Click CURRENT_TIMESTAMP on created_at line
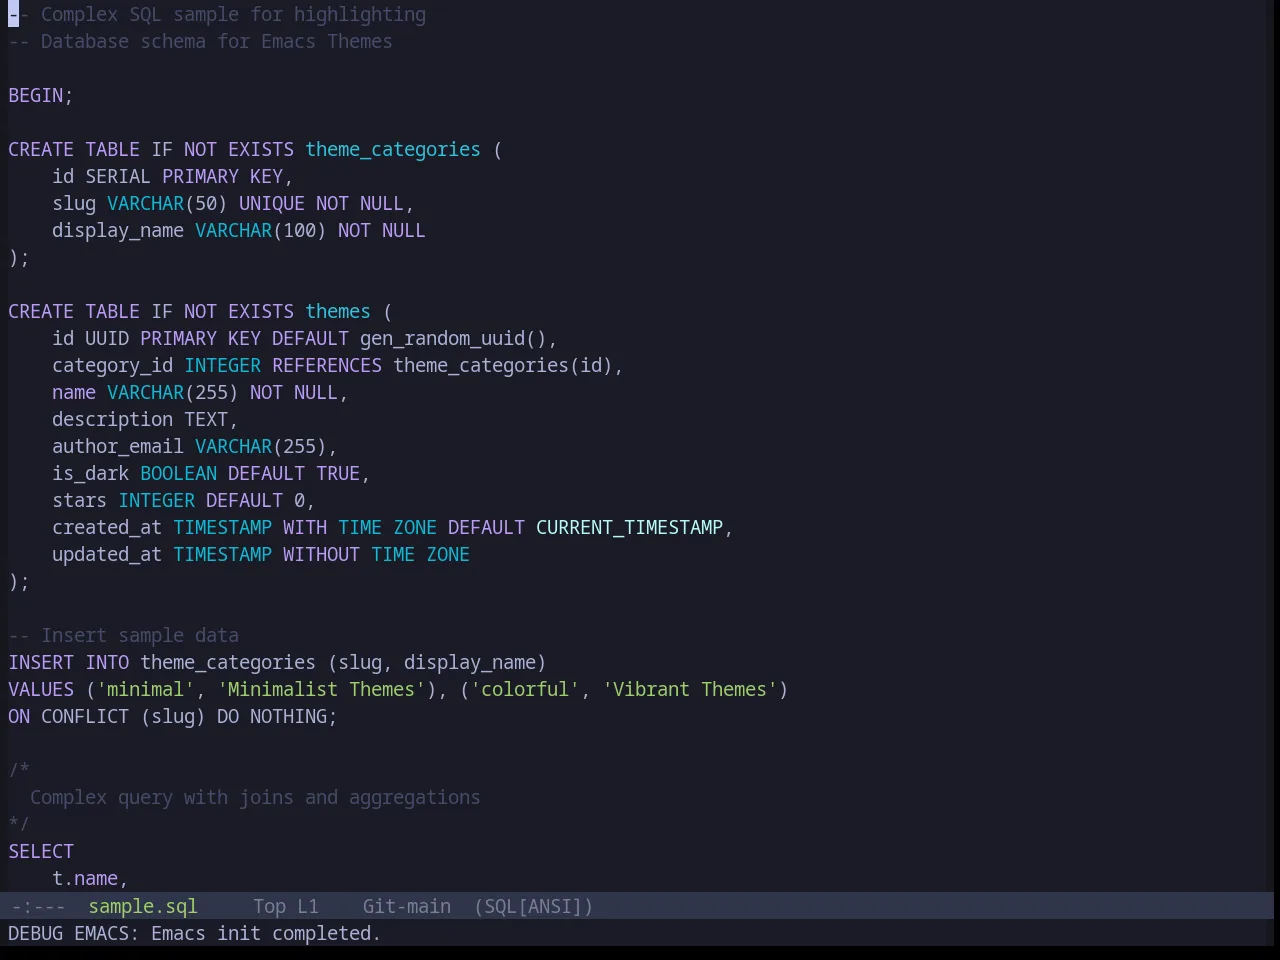The height and width of the screenshot is (960, 1280). click(629, 527)
